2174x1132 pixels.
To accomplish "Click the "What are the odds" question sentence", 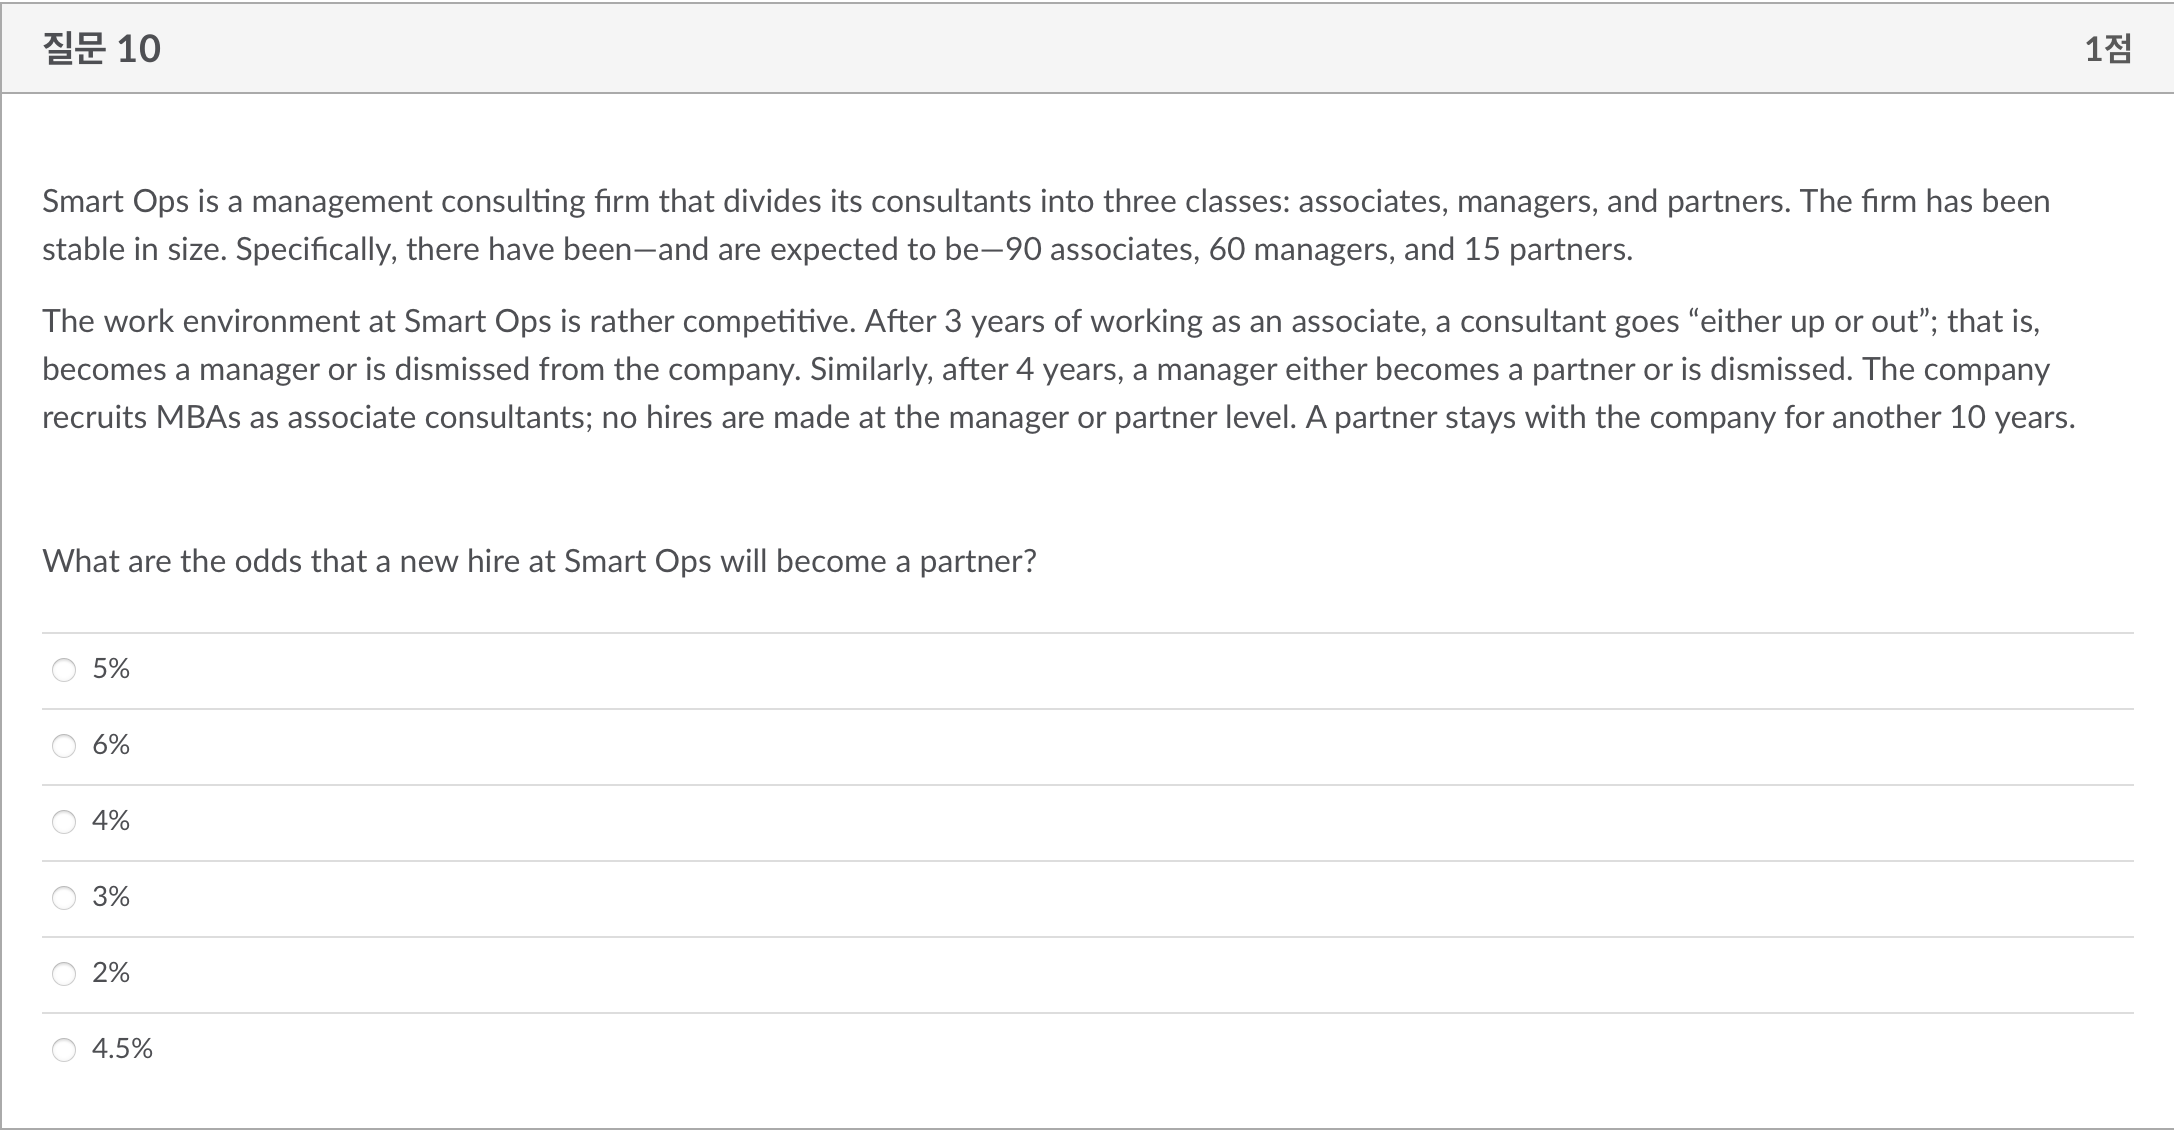I will click(x=539, y=561).
